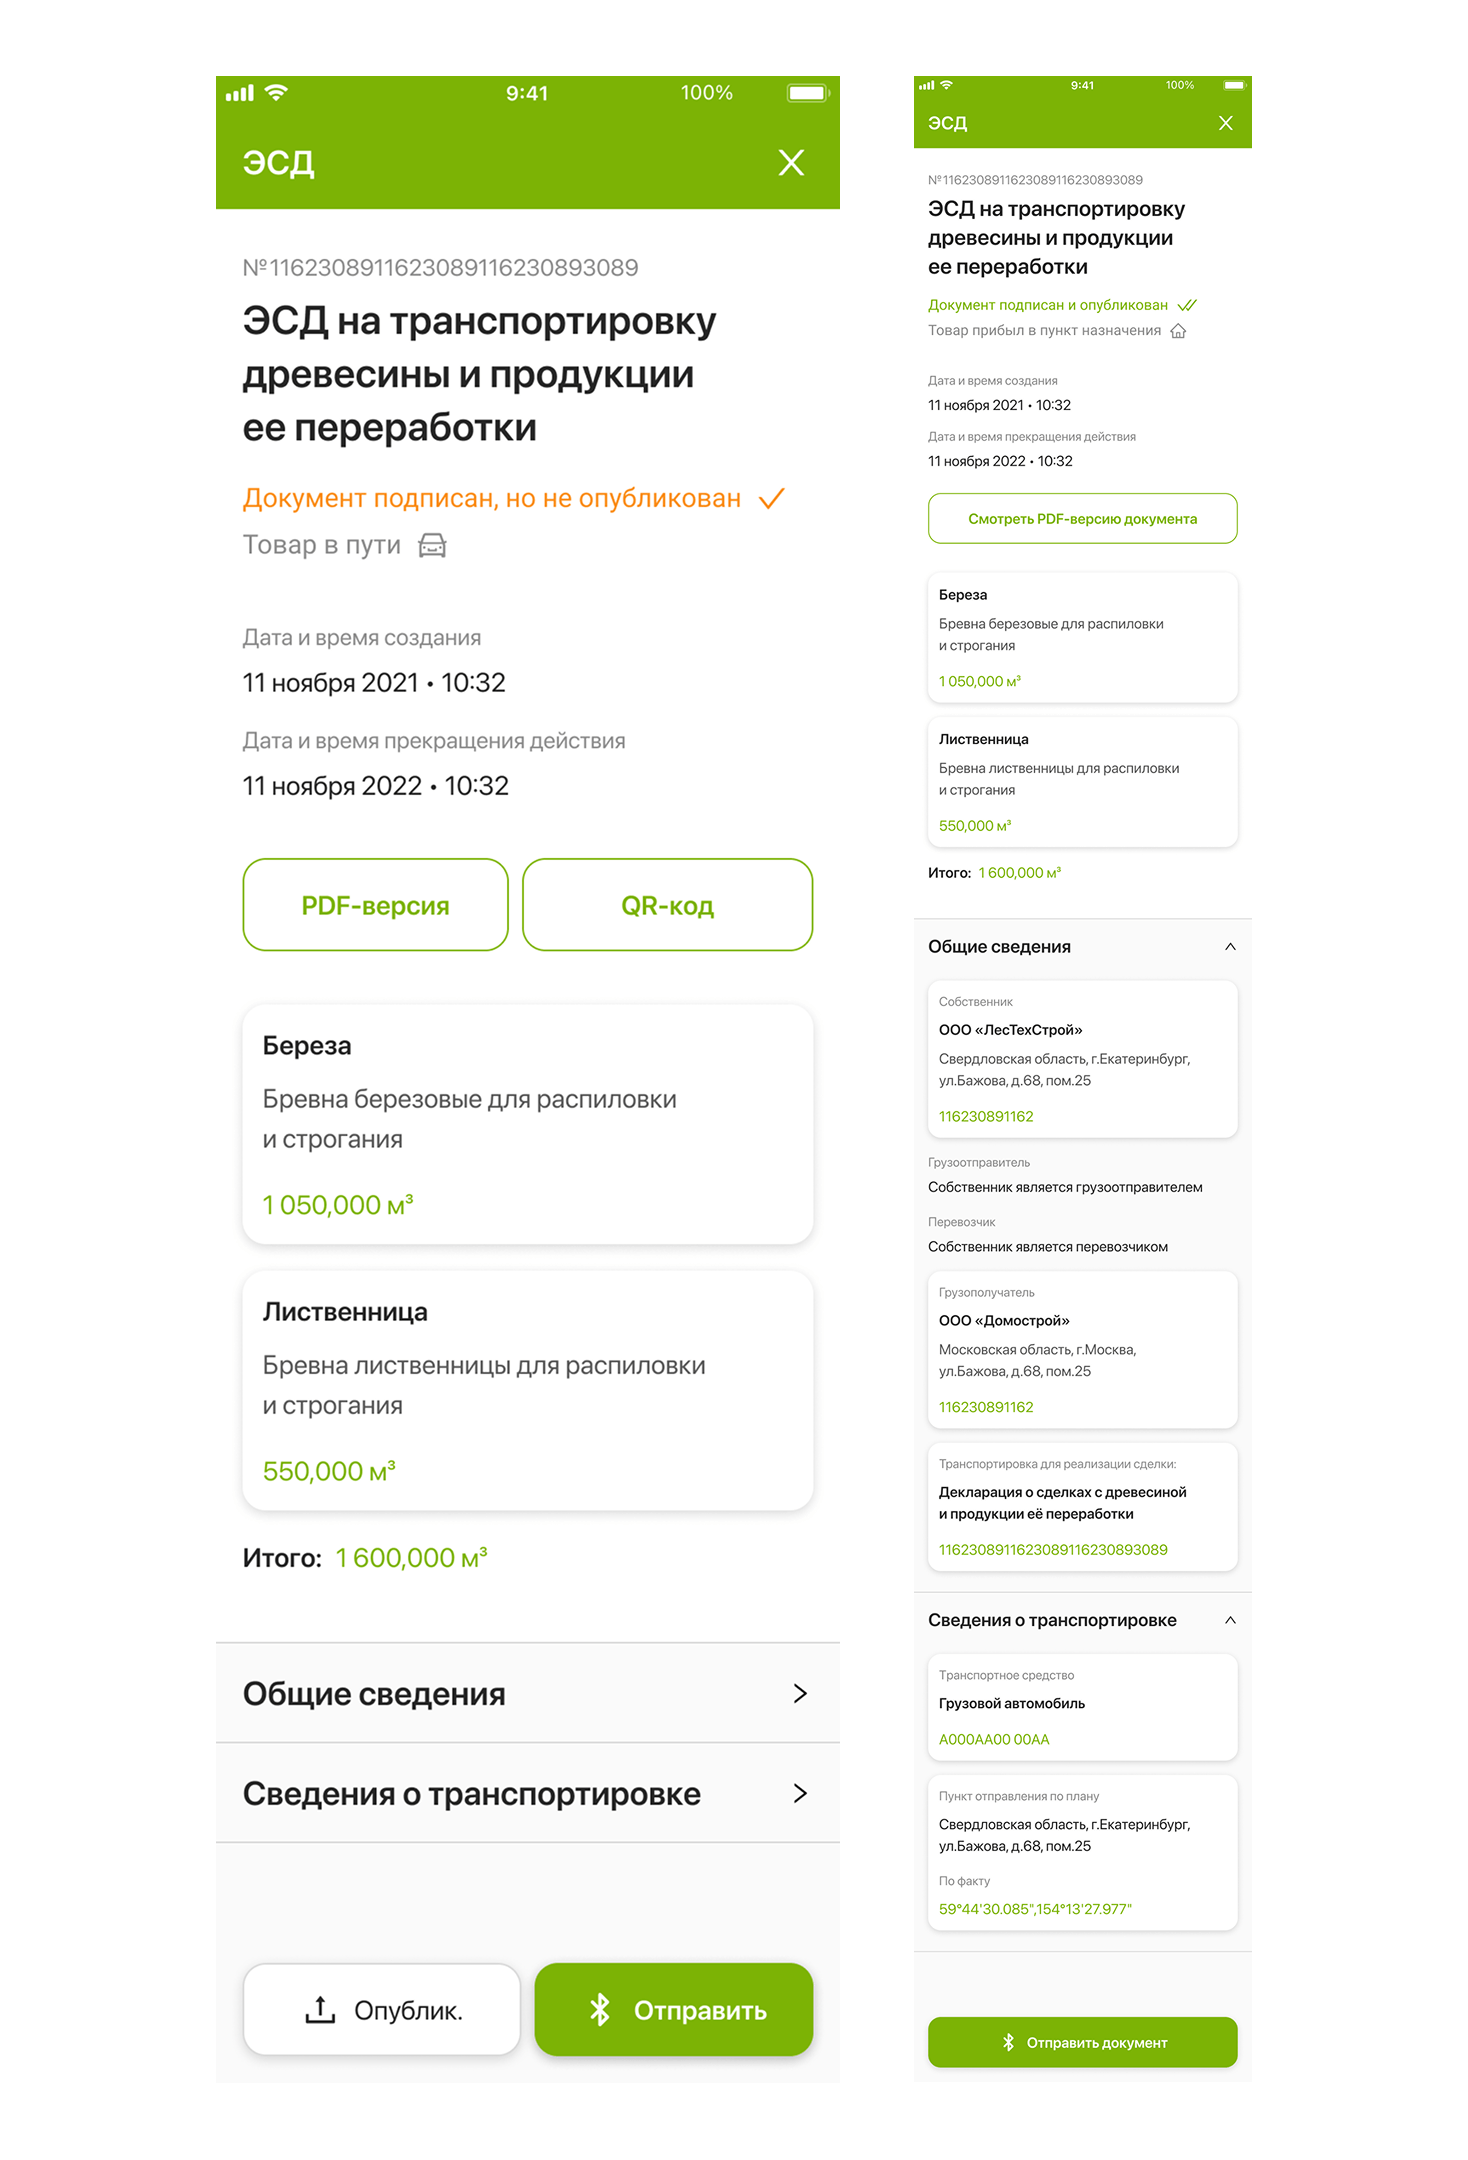This screenshot has width=1468, height=2160.
Task: Collapse Общие сведения in the small screen
Action: point(1230,946)
